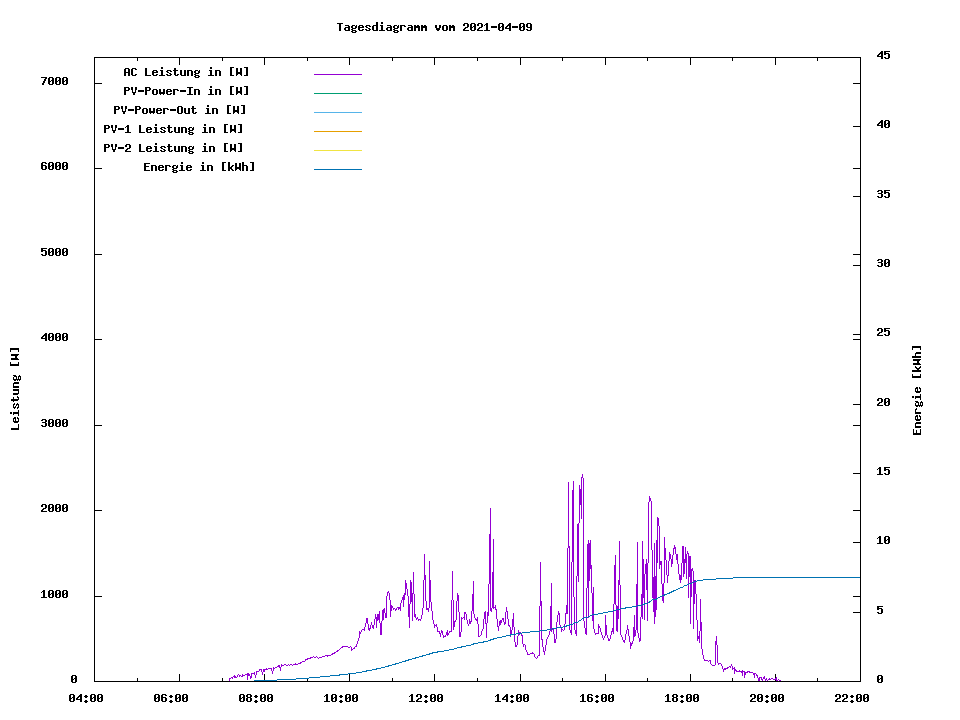Image resolution: width=960 pixels, height=720 pixels.
Task: Click the blue PV-Power-Out legend line sample
Action: pyautogui.click(x=337, y=112)
